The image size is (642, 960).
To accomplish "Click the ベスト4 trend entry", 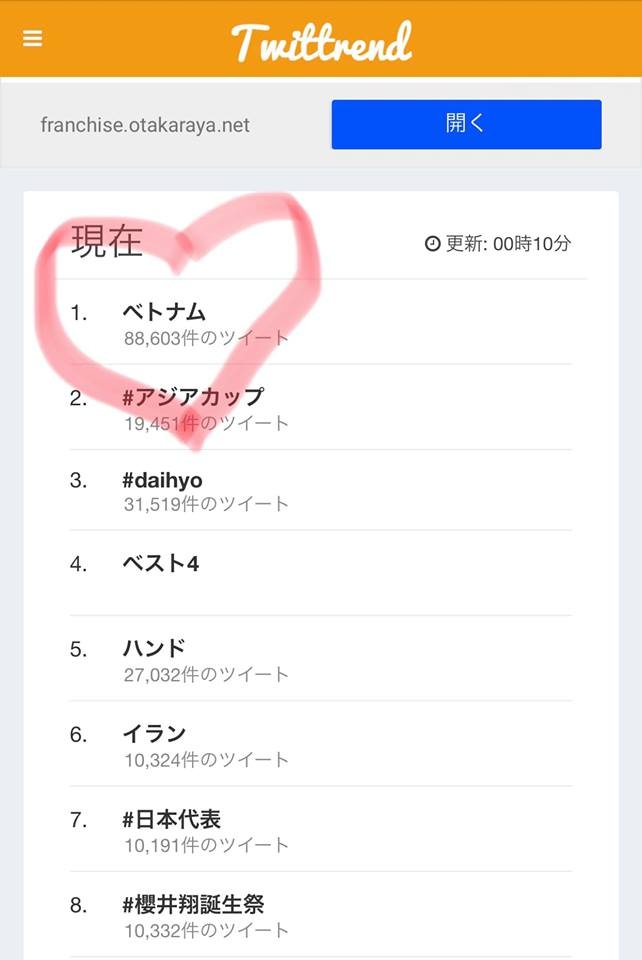I will pyautogui.click(x=160, y=564).
